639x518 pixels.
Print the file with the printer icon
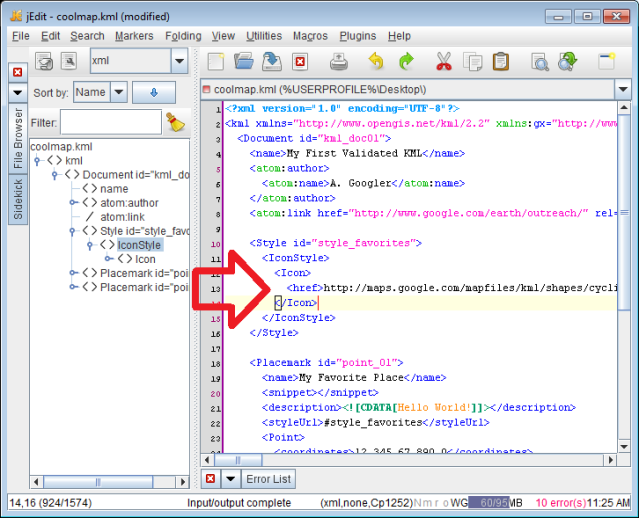(x=338, y=62)
